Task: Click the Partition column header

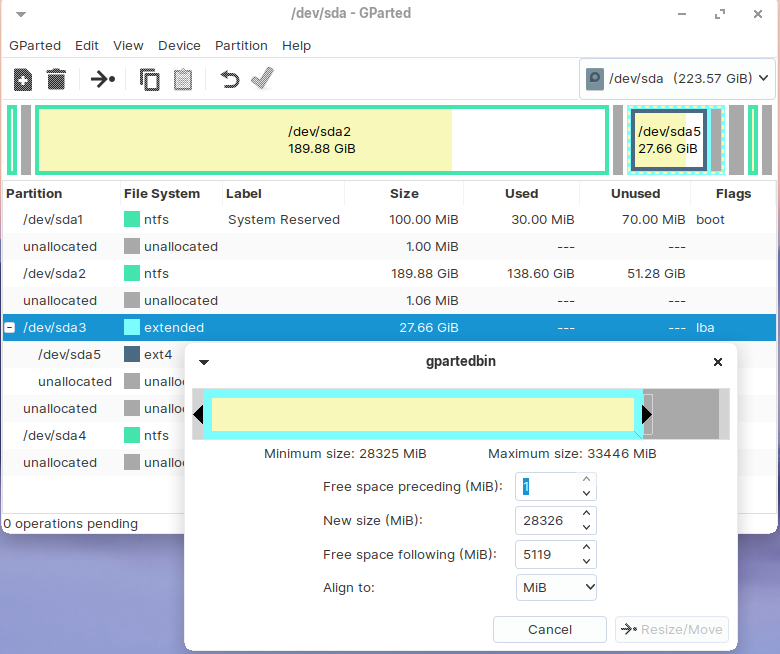Action: (x=62, y=193)
